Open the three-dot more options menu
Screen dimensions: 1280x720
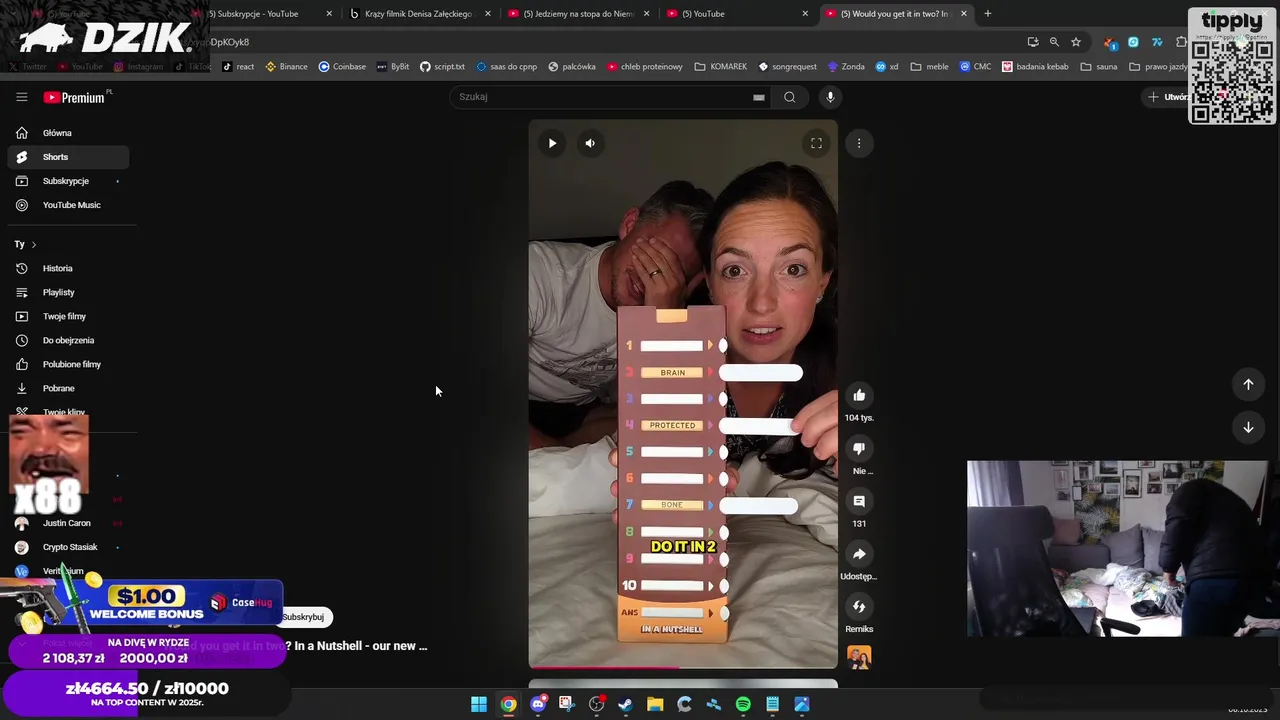pyautogui.click(x=859, y=143)
